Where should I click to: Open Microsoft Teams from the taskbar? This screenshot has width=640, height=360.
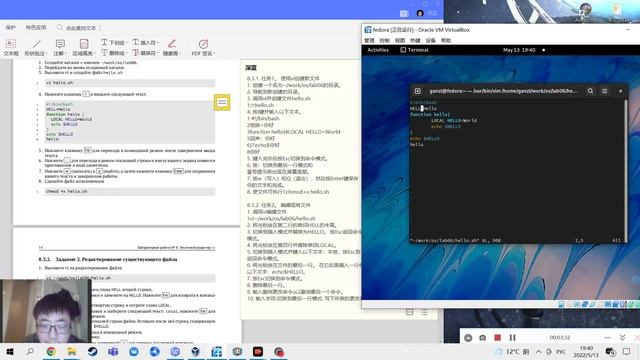(x=113, y=351)
